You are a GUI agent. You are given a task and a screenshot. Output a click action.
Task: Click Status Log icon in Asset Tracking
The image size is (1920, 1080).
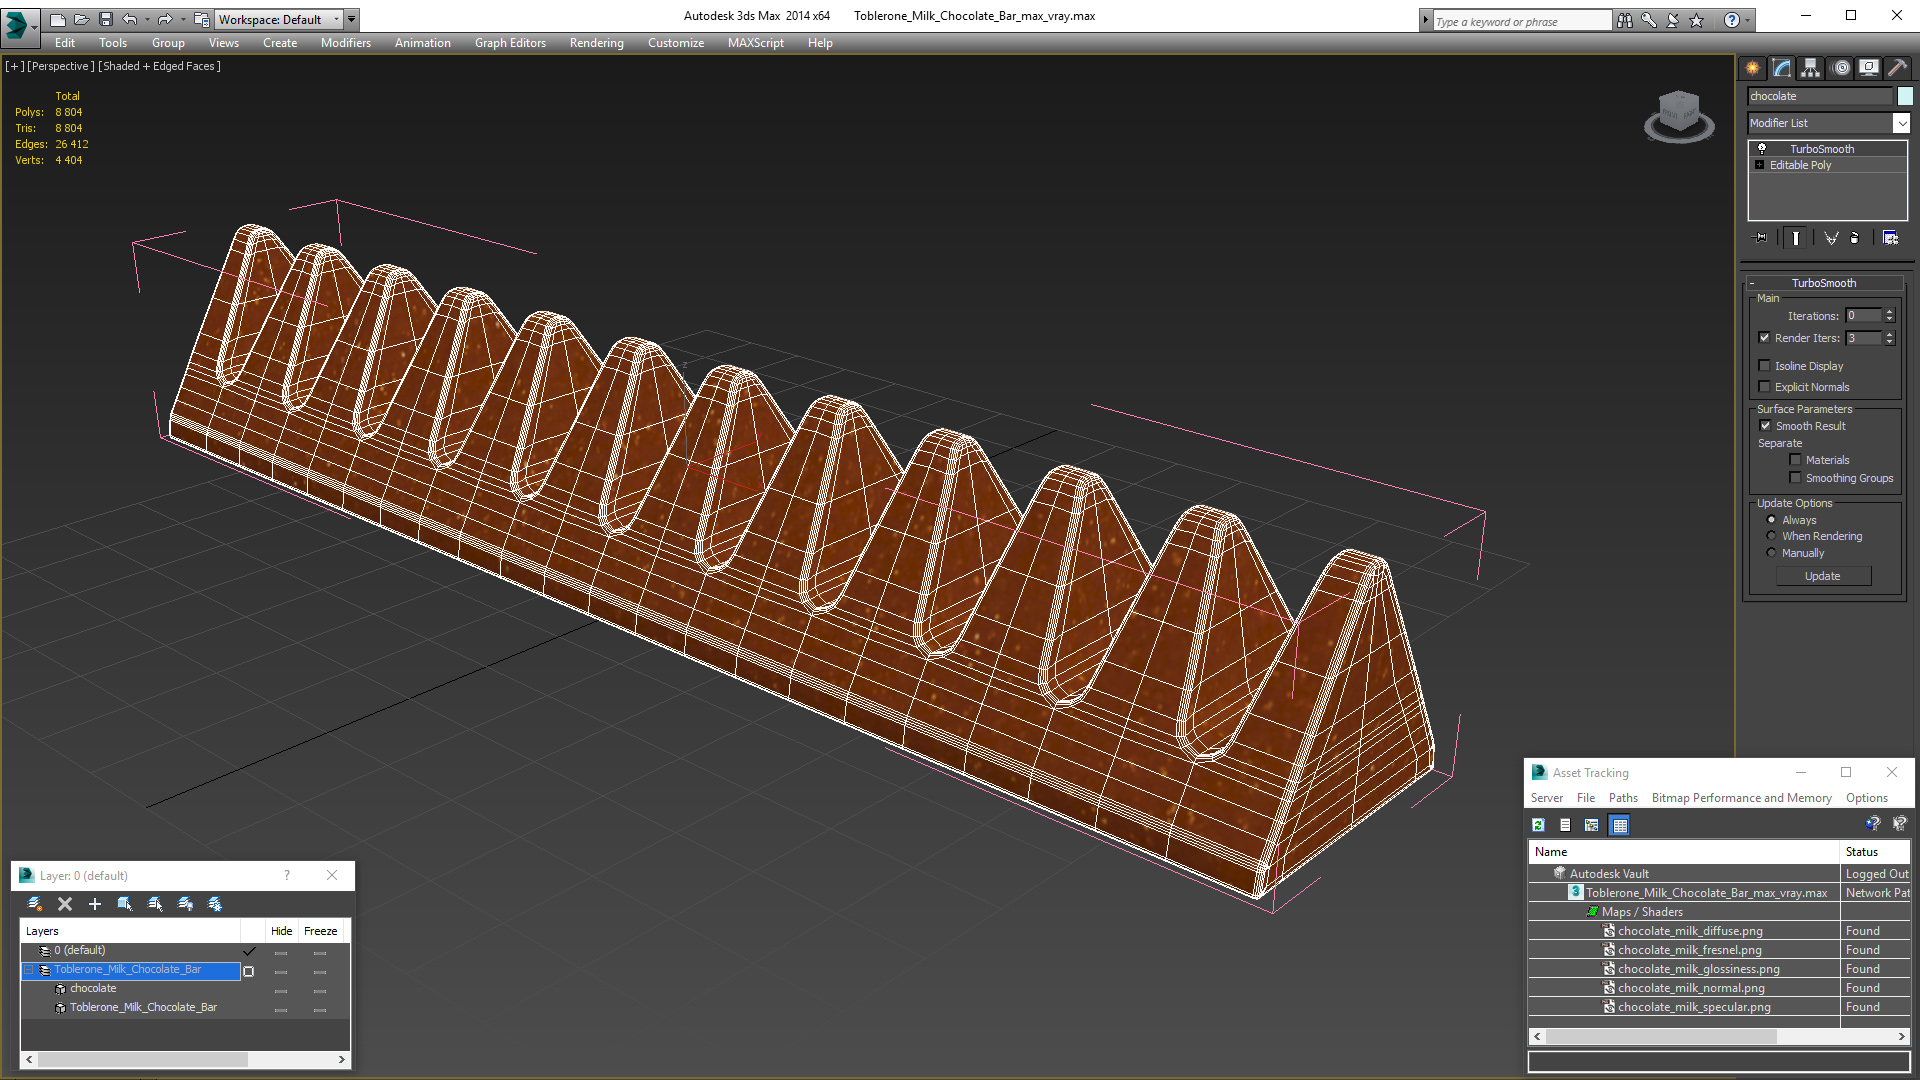point(1565,825)
